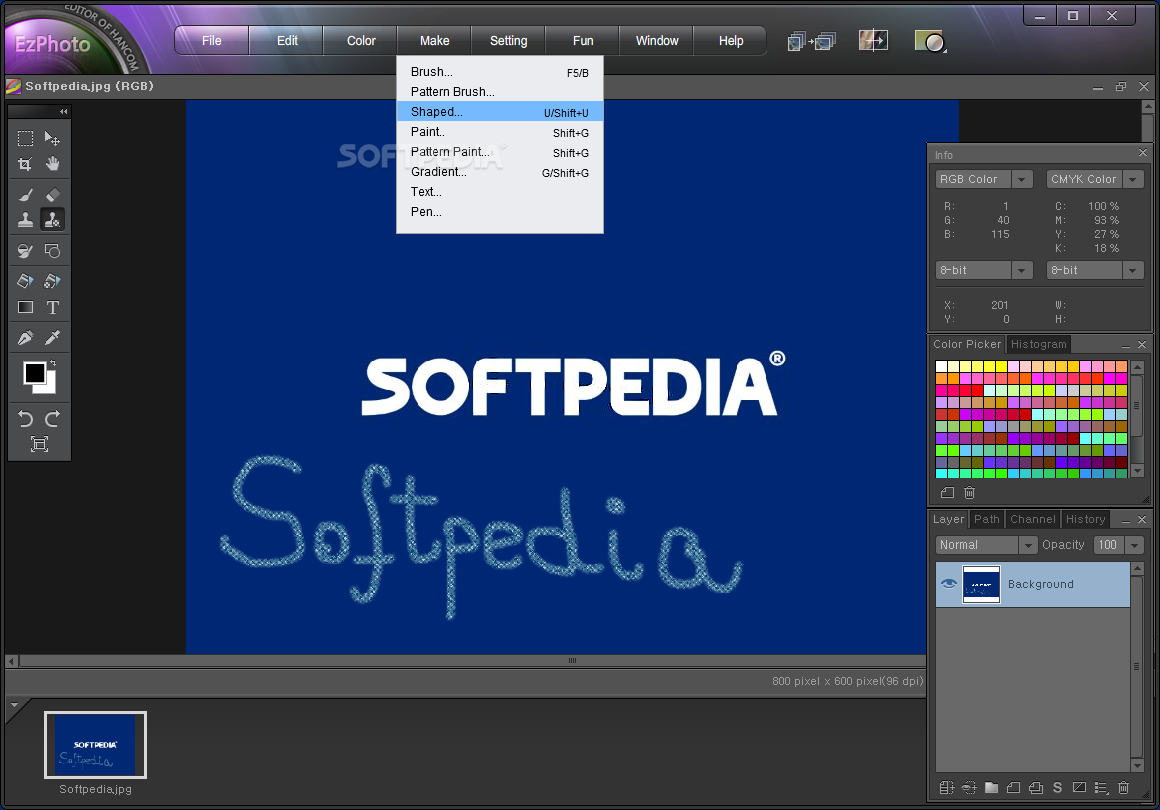Click the photo compare icon in header

click(873, 40)
